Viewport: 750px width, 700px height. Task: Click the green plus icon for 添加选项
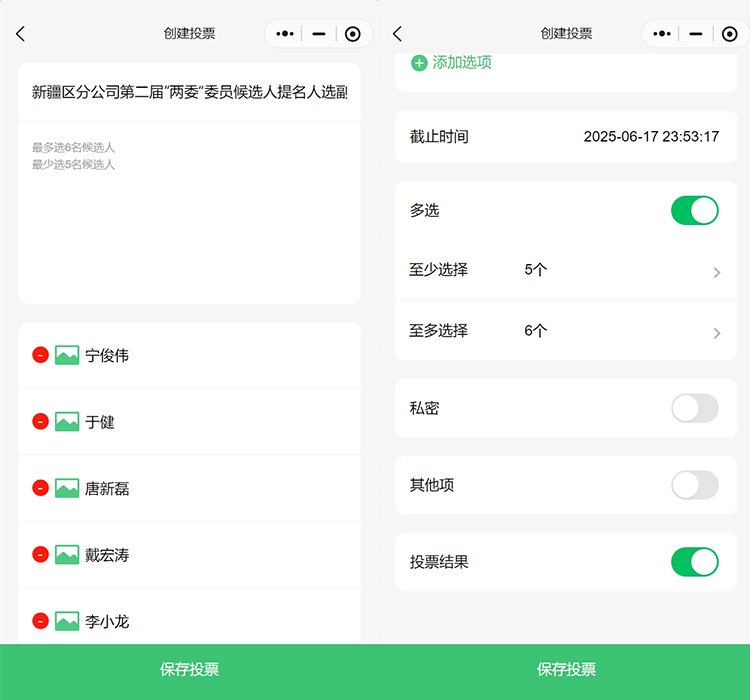click(x=419, y=62)
